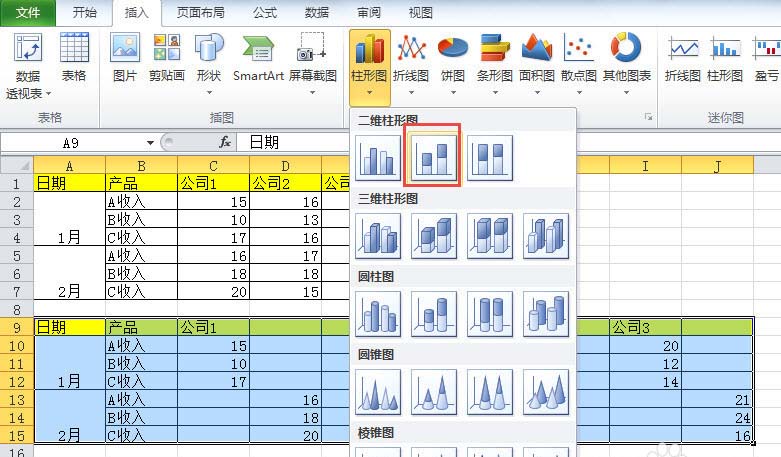This screenshot has height=457, width=781.
Task: Choose 3D cone chart
Action: (545, 392)
